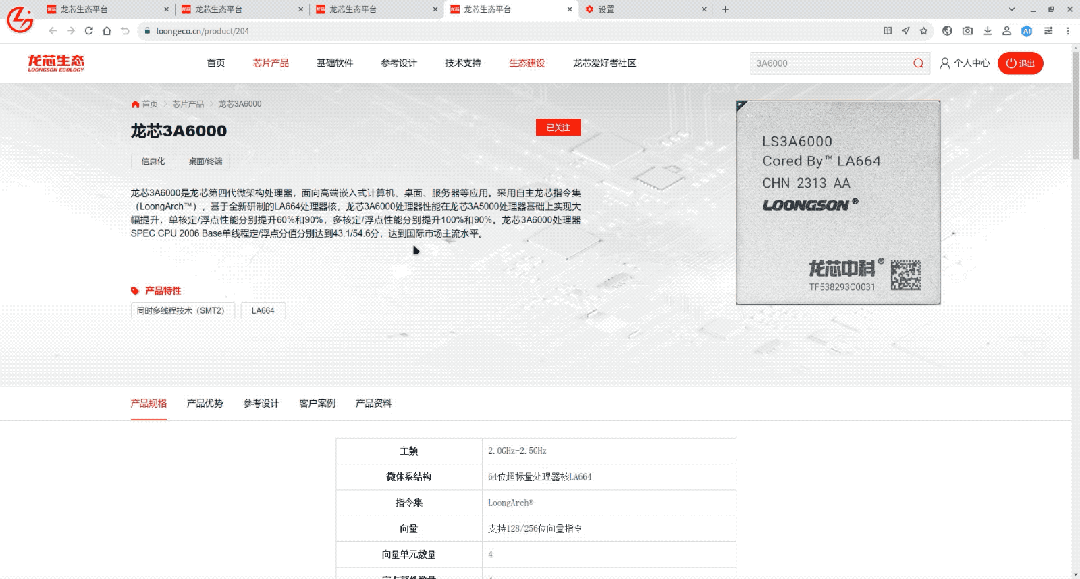The height and width of the screenshot is (579, 1080).
Task: Click the red search magnifier icon
Action: pyautogui.click(x=918, y=63)
